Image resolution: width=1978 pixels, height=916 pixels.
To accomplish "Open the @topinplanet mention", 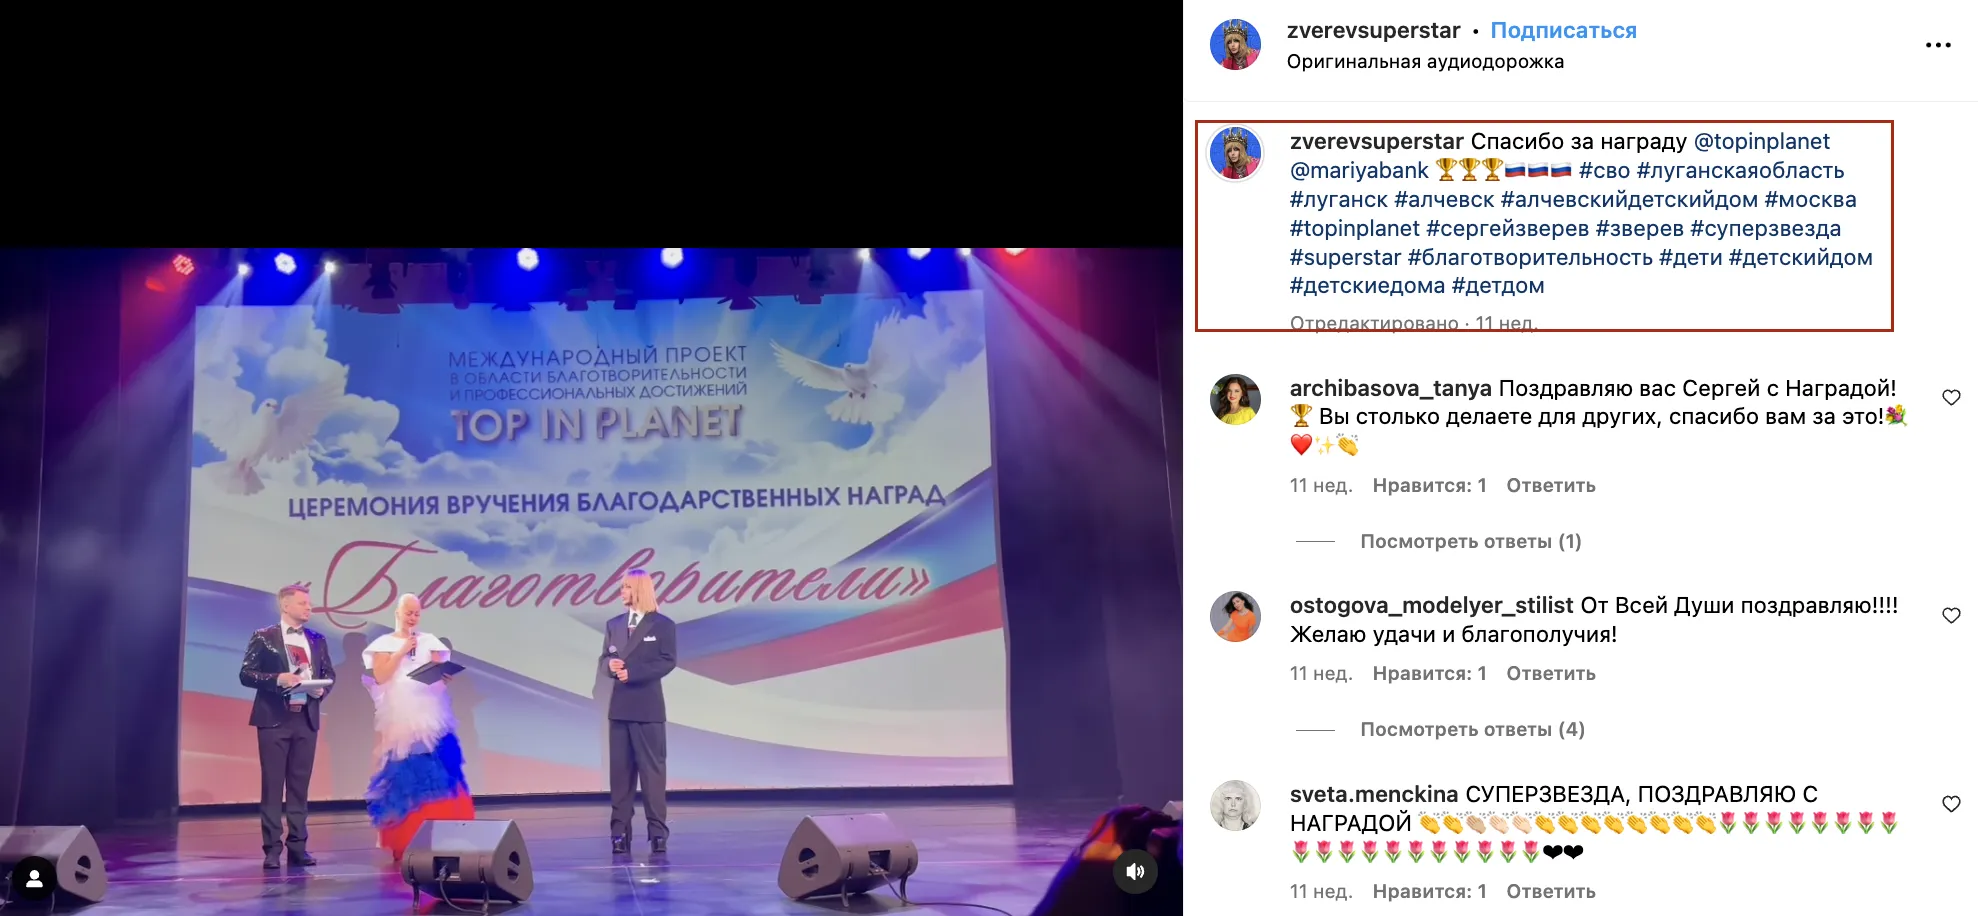I will click(x=1761, y=142).
